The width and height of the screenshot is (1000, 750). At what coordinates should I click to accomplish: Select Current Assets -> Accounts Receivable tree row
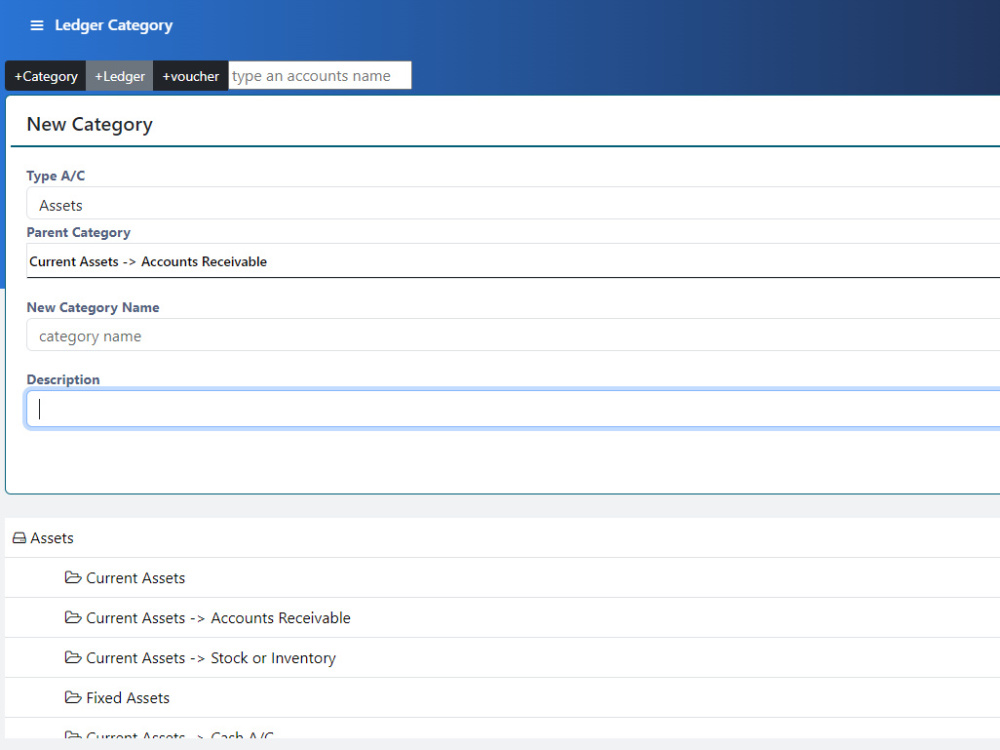503,617
